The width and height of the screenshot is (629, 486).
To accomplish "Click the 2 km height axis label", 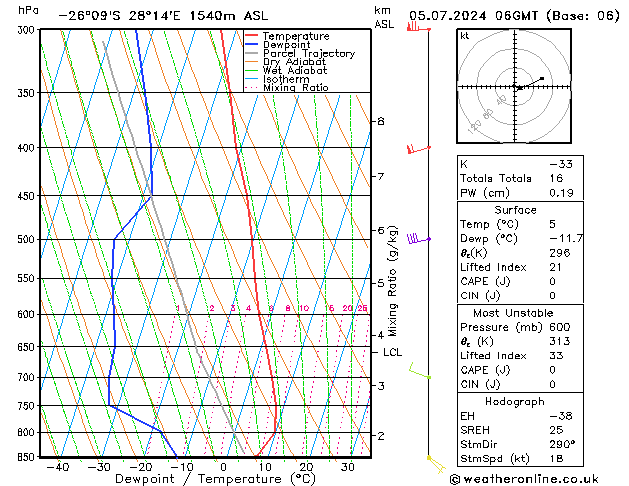I will 381,435.
